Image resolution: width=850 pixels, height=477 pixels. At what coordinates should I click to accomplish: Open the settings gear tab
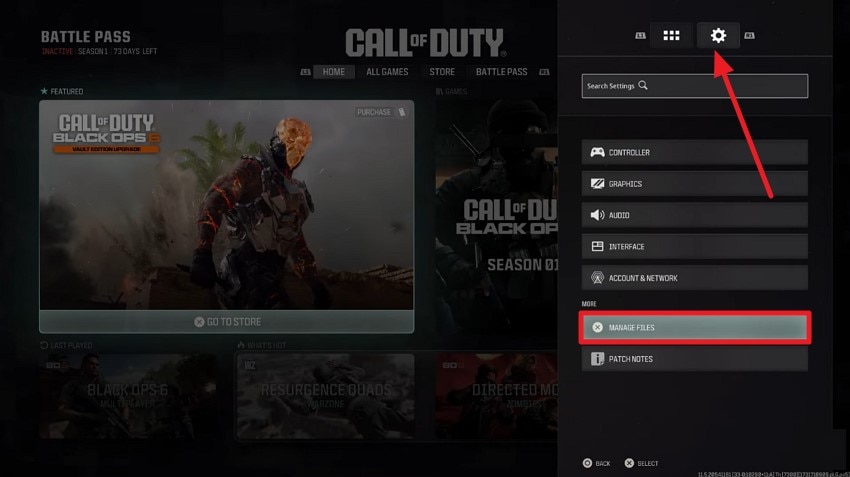(x=718, y=36)
